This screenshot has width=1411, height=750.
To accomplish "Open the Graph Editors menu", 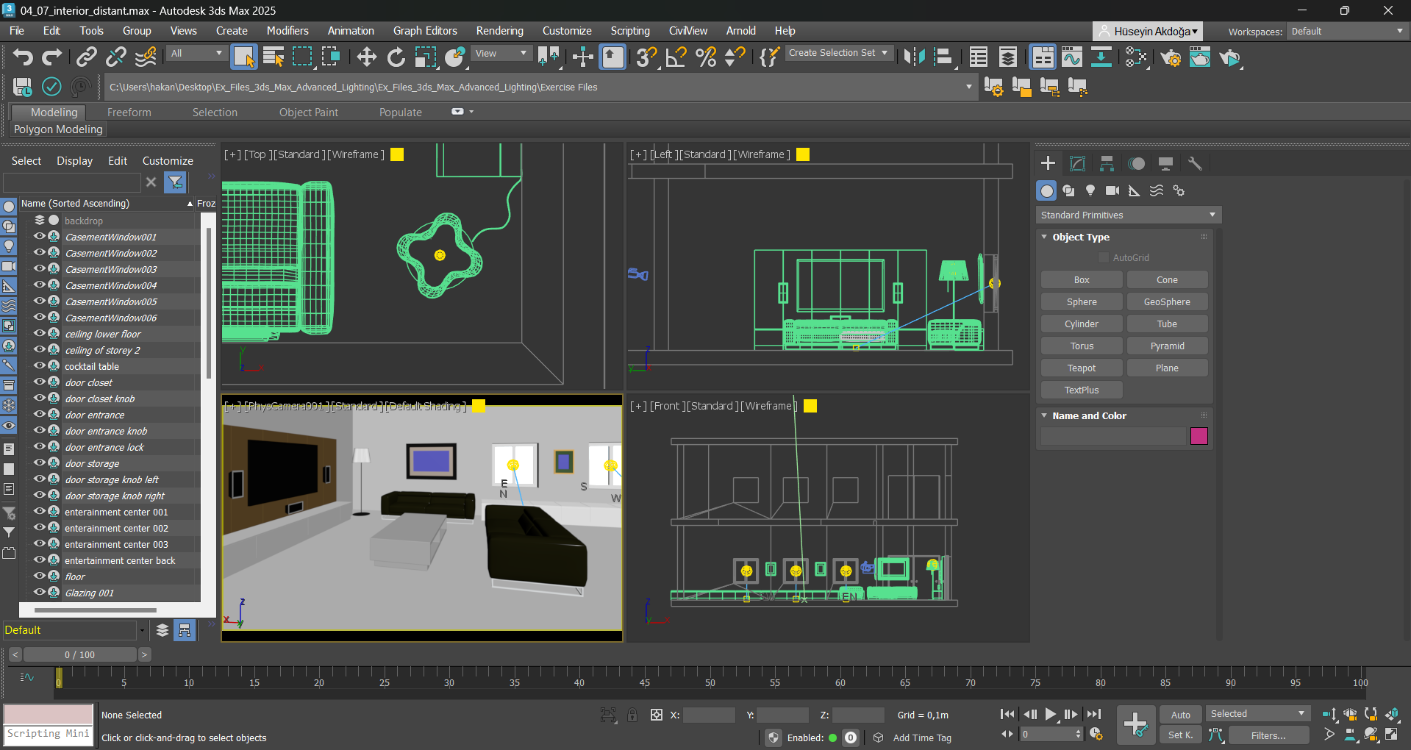I will (425, 31).
